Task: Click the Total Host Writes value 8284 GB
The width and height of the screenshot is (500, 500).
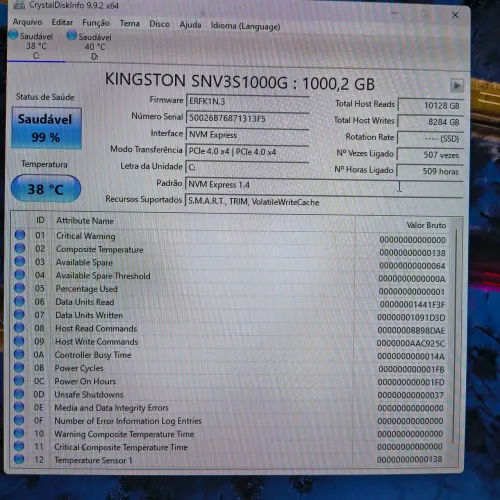Action: click(431, 122)
